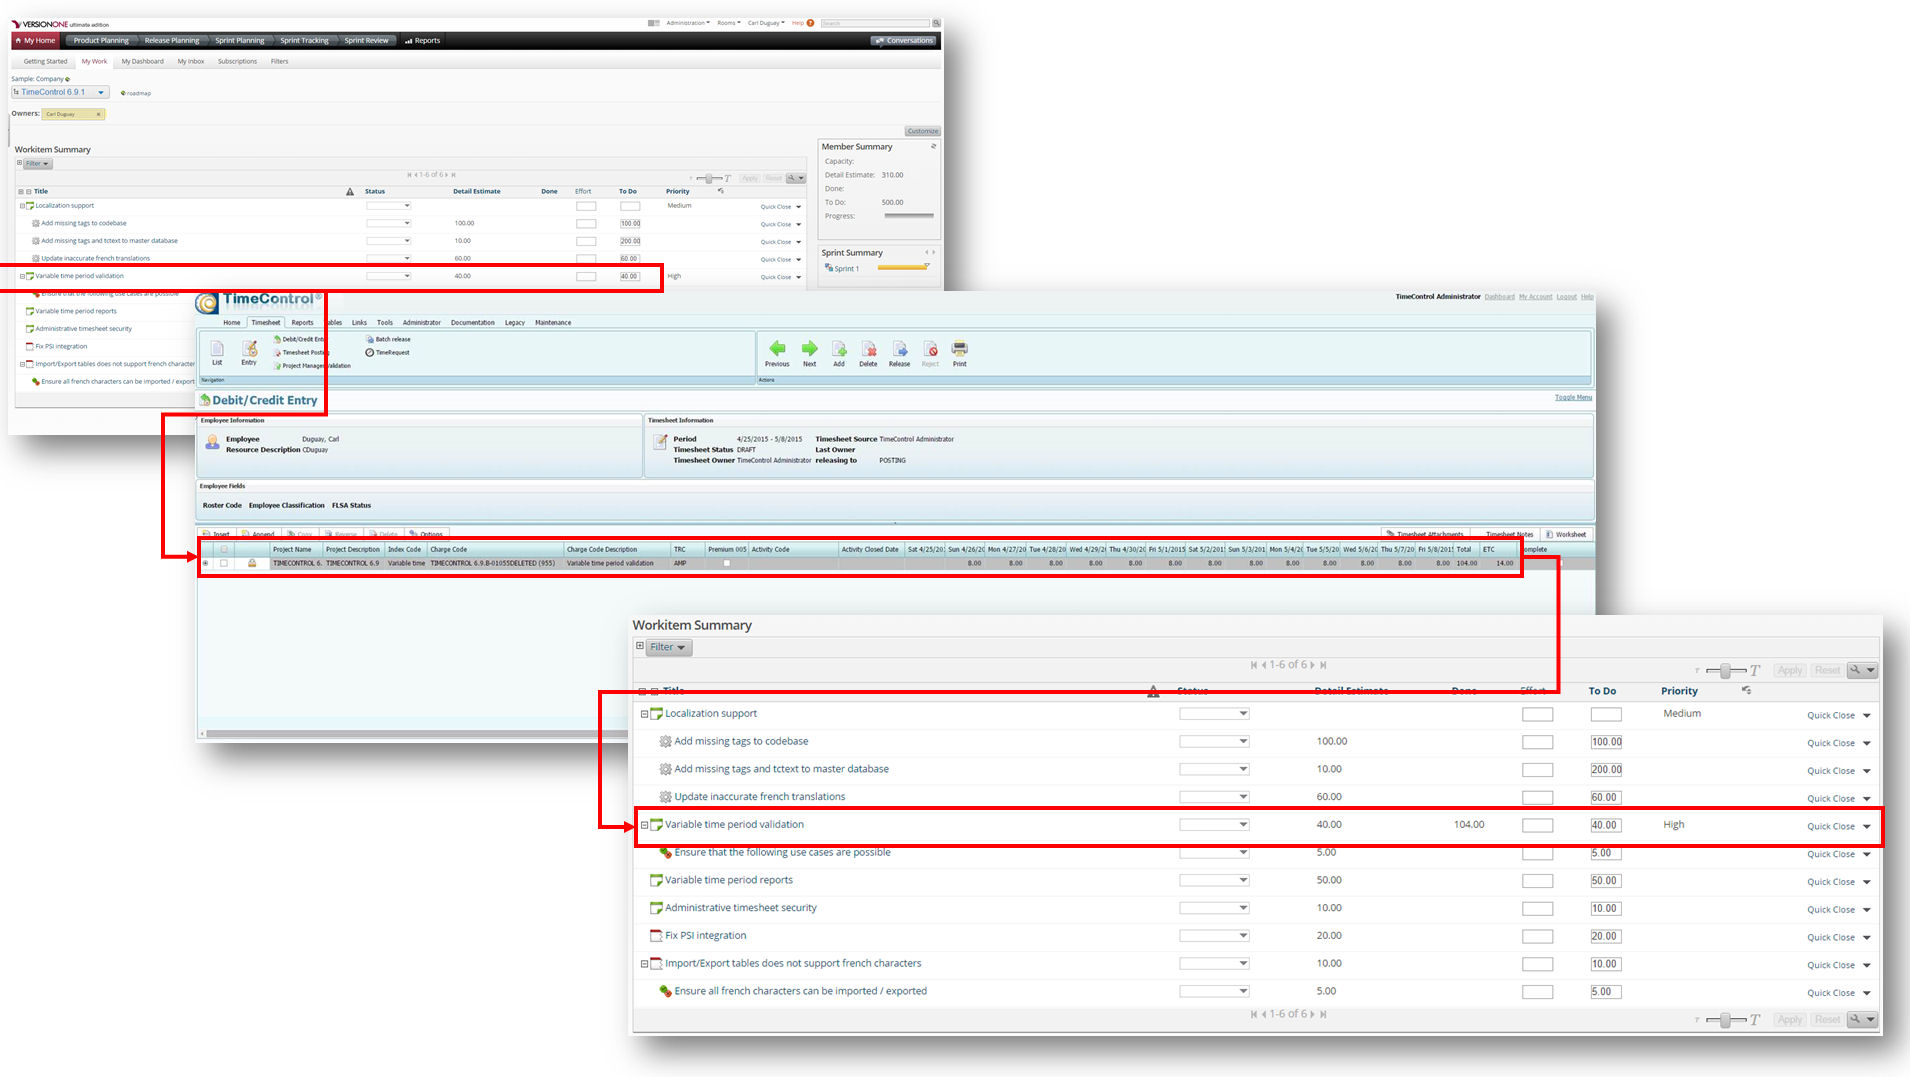Click the Reject icon in TimeControl actions

930,349
